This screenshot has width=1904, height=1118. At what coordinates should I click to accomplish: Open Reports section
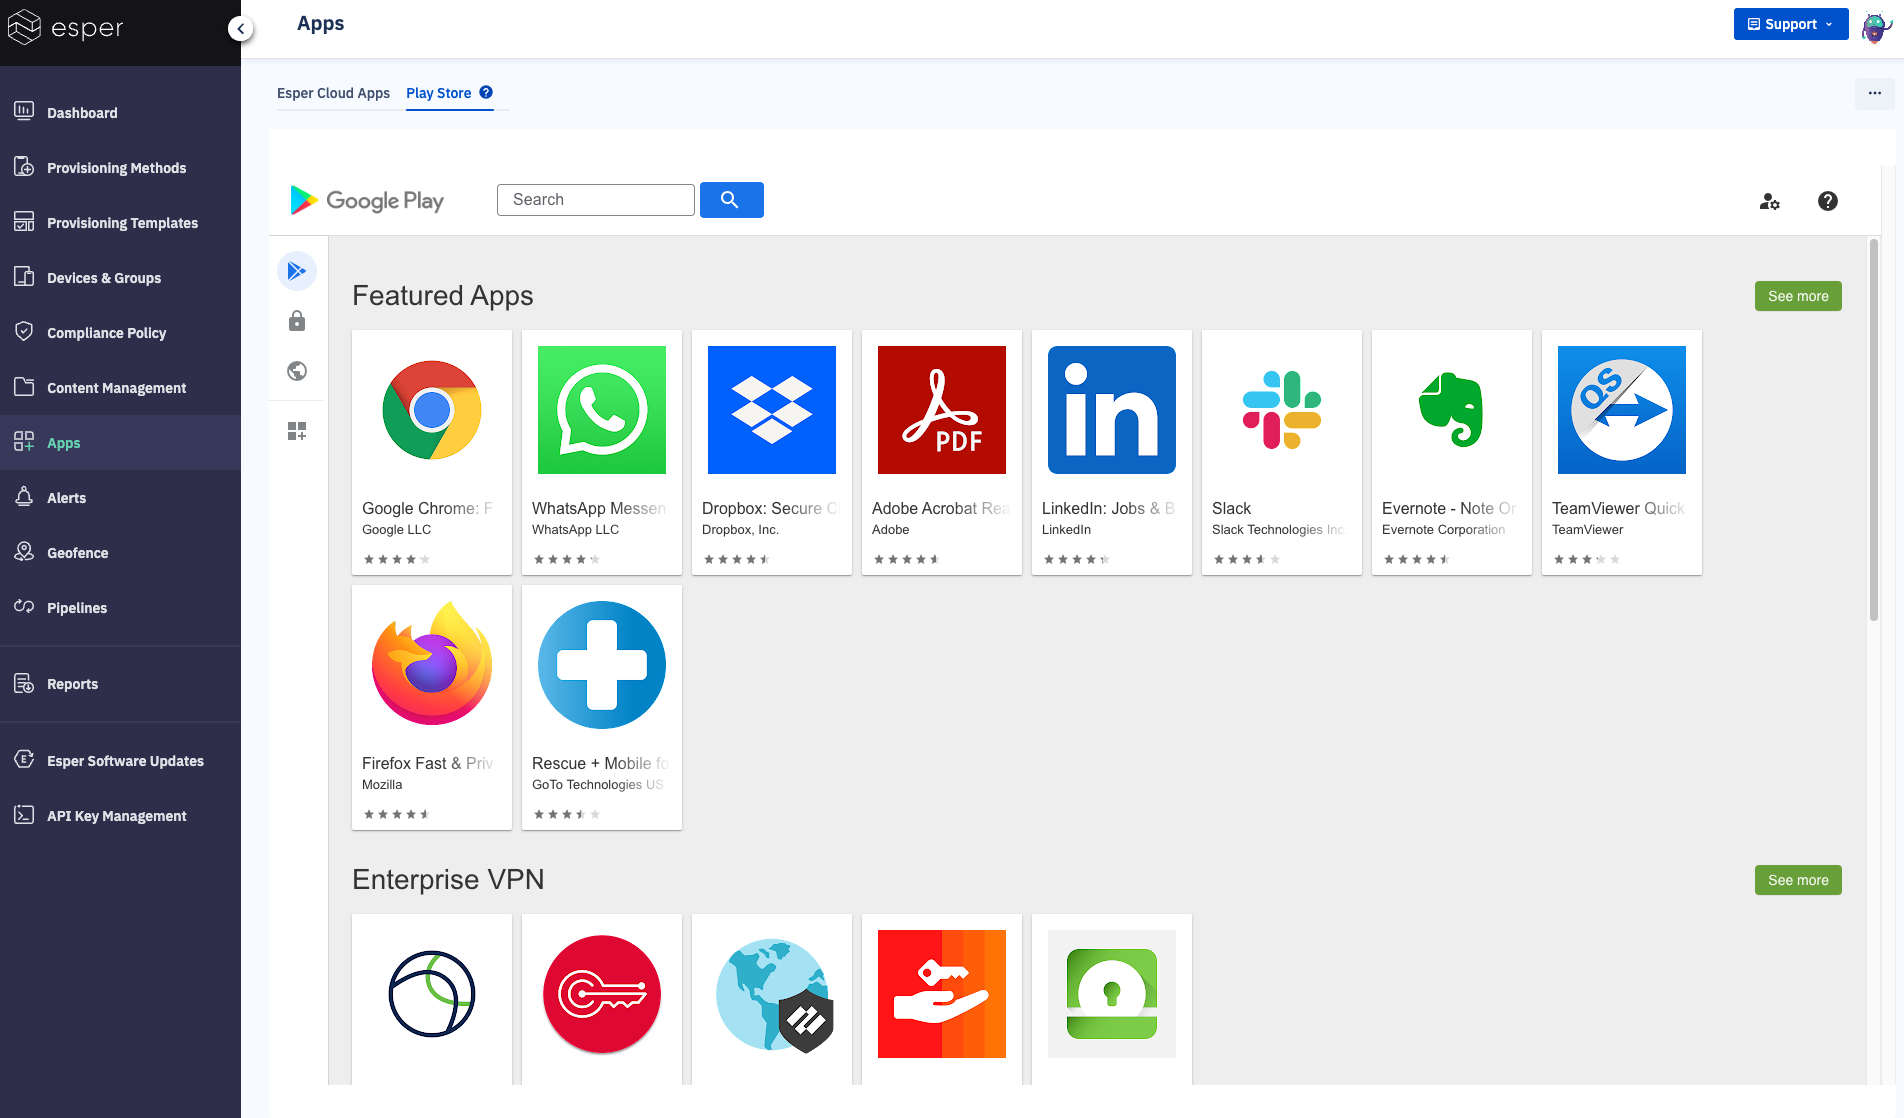tap(120, 684)
